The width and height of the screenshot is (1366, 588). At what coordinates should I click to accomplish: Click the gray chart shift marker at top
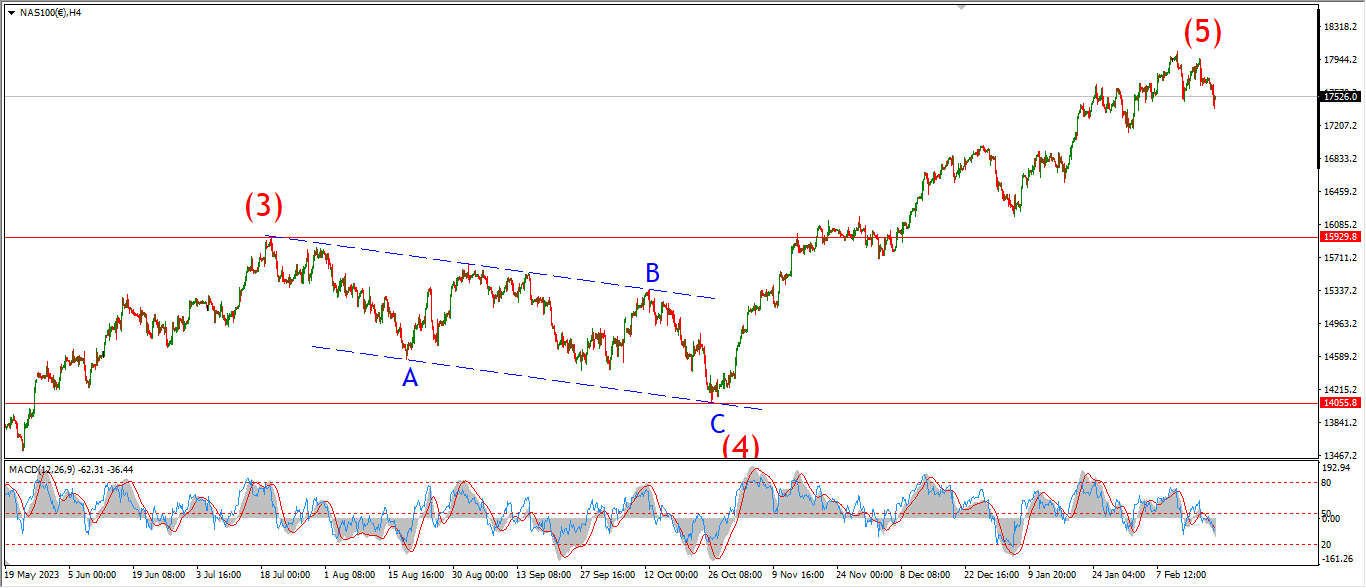[963, 6]
